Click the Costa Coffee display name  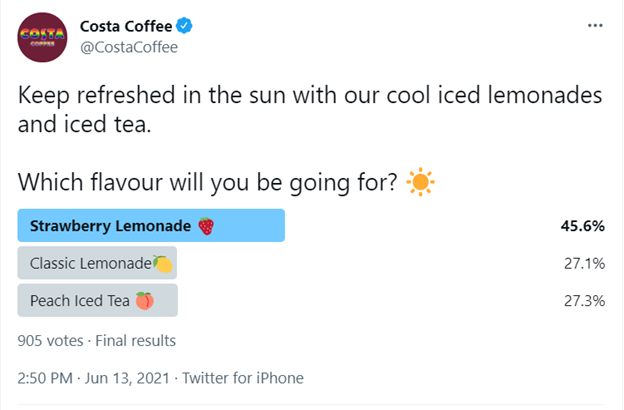126,26
